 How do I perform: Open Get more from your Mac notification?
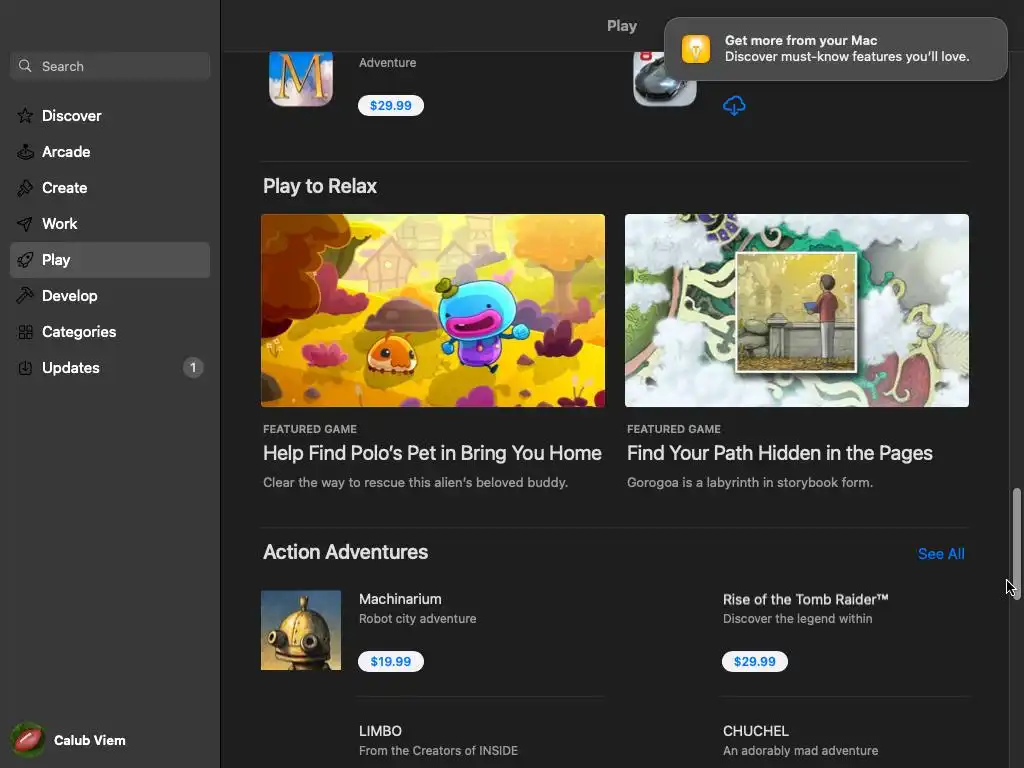[835, 49]
